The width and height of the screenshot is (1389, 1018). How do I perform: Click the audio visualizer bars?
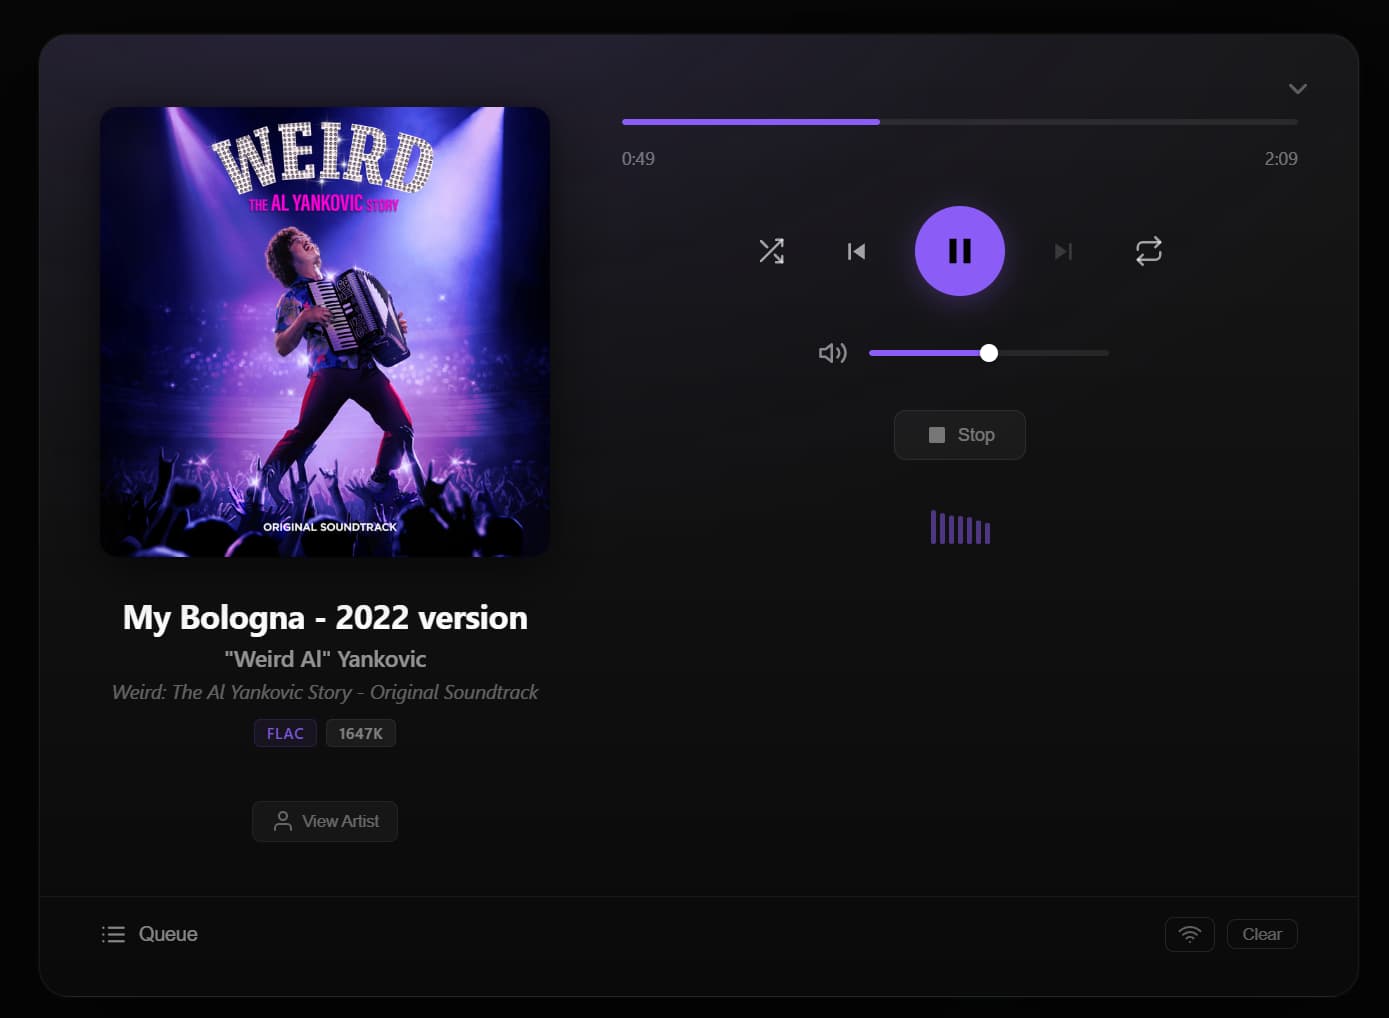click(x=960, y=527)
